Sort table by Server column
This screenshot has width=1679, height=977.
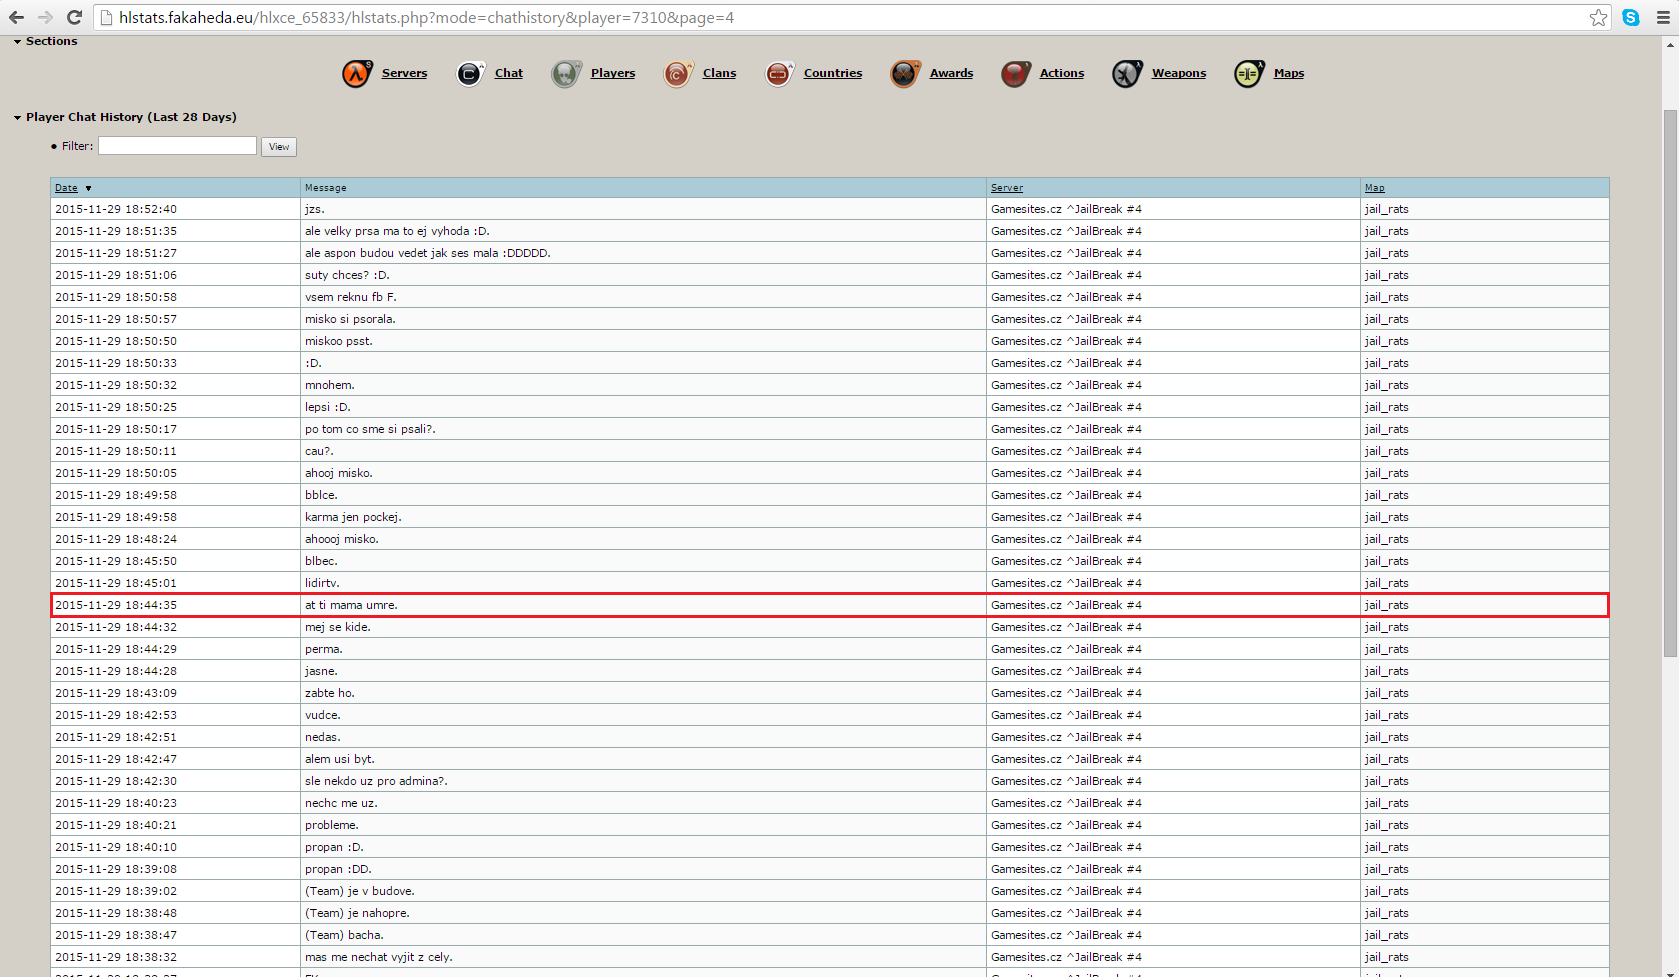tap(1007, 188)
